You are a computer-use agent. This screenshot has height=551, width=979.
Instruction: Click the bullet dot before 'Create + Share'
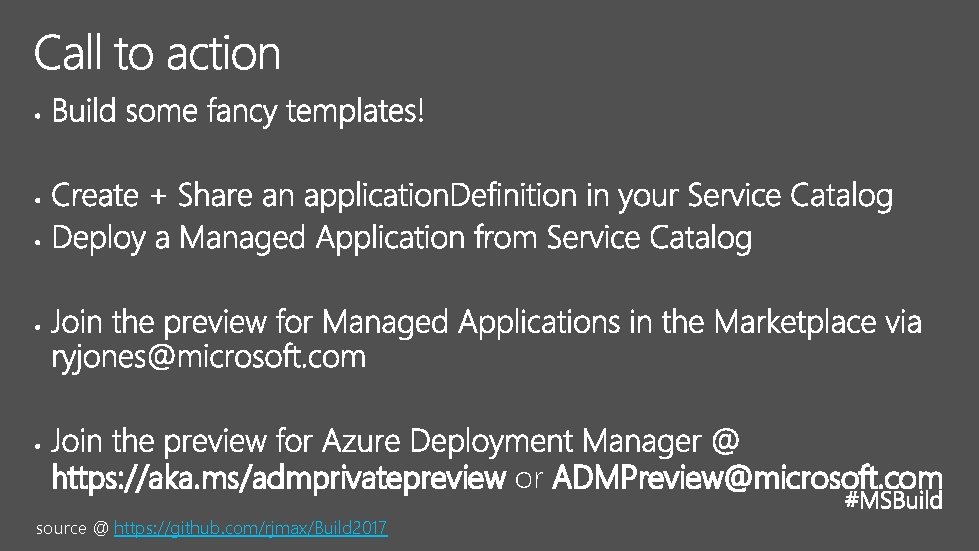[38, 200]
